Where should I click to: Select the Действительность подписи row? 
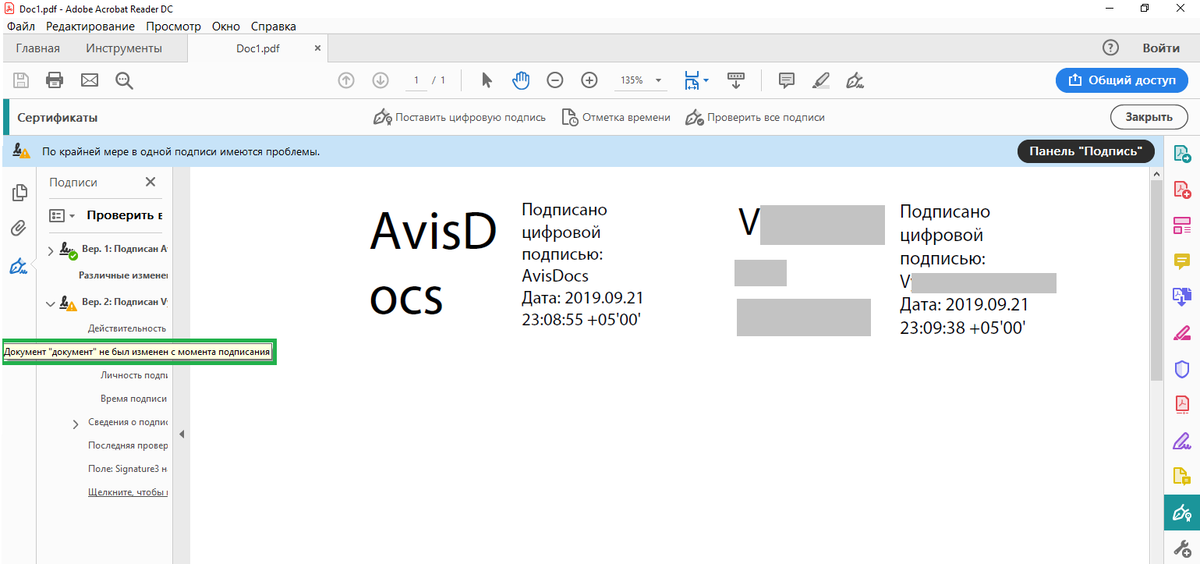coord(127,328)
